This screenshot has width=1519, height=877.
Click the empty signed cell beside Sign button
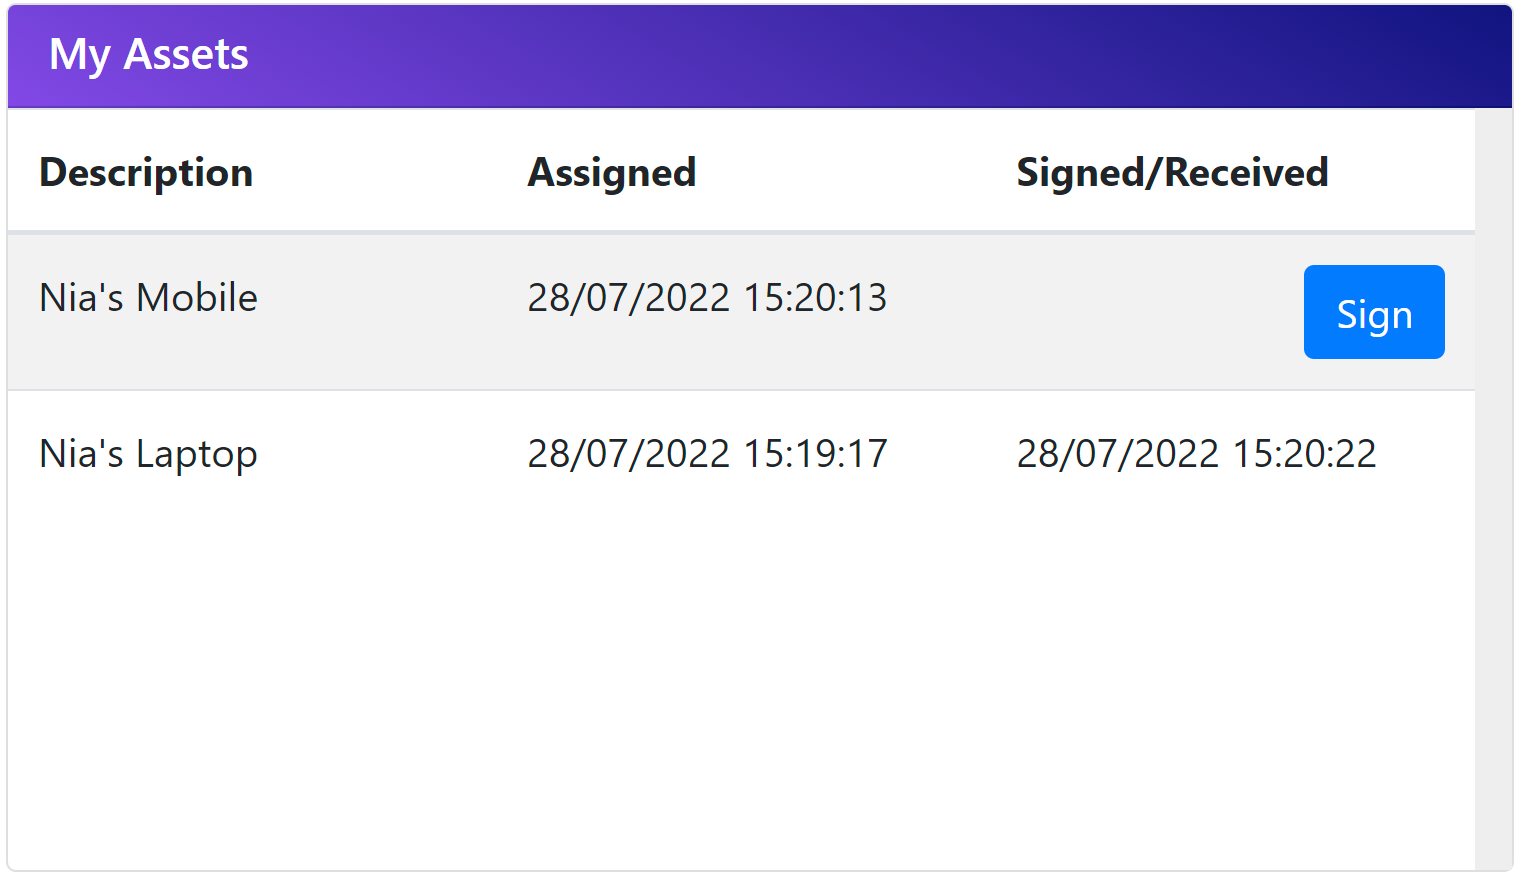point(1150,312)
